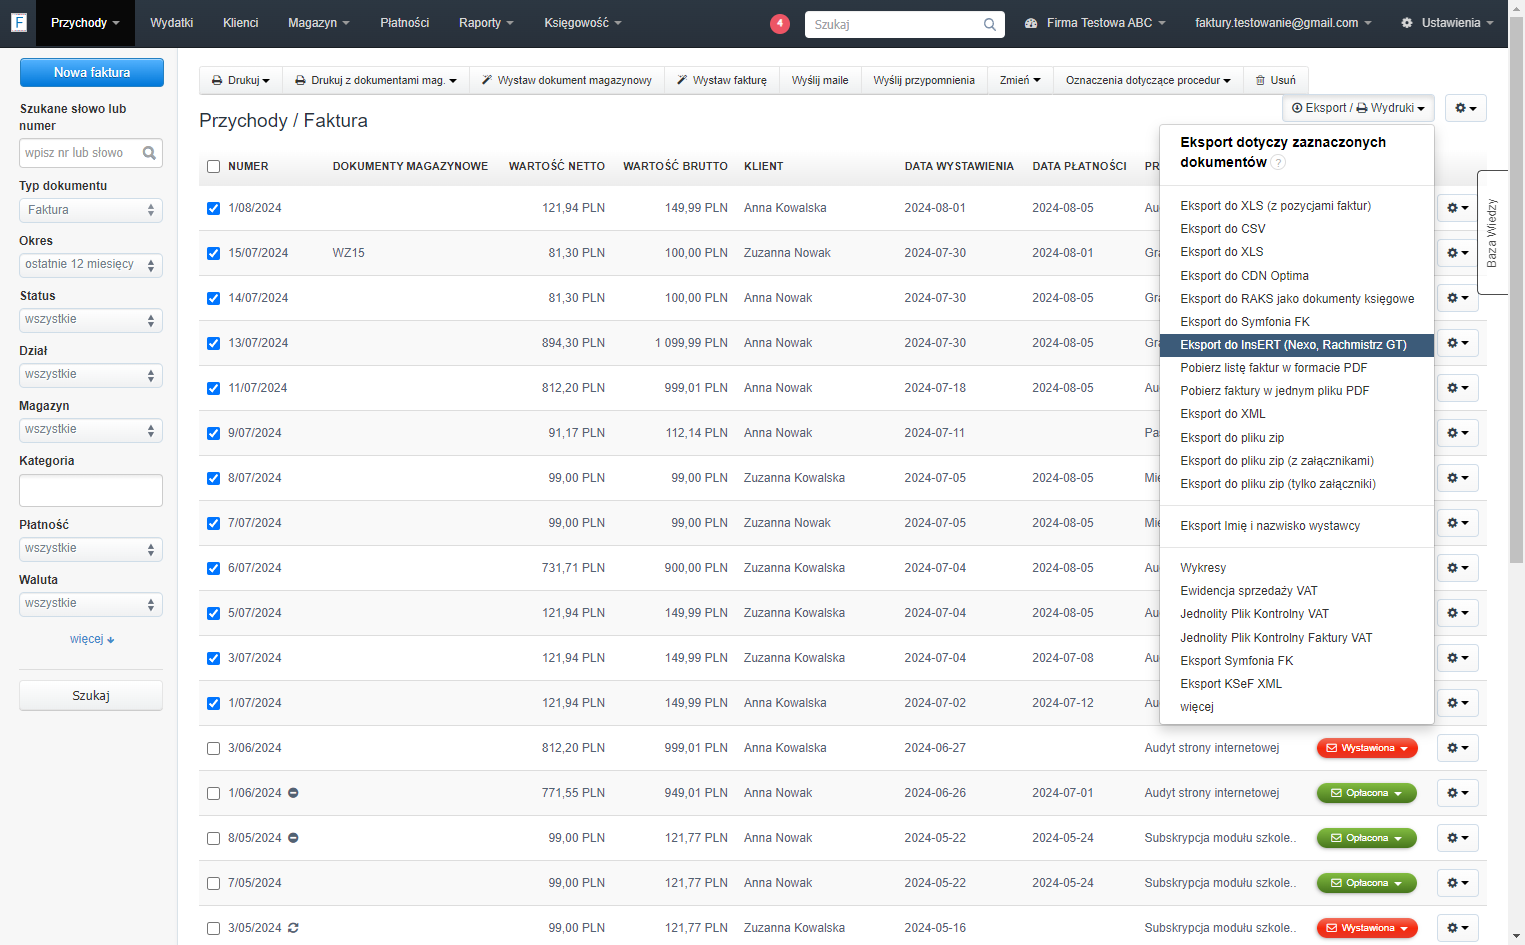This screenshot has height=945, width=1525.
Task: Click the więcej link under sidebar filters
Action: [x=92, y=639]
